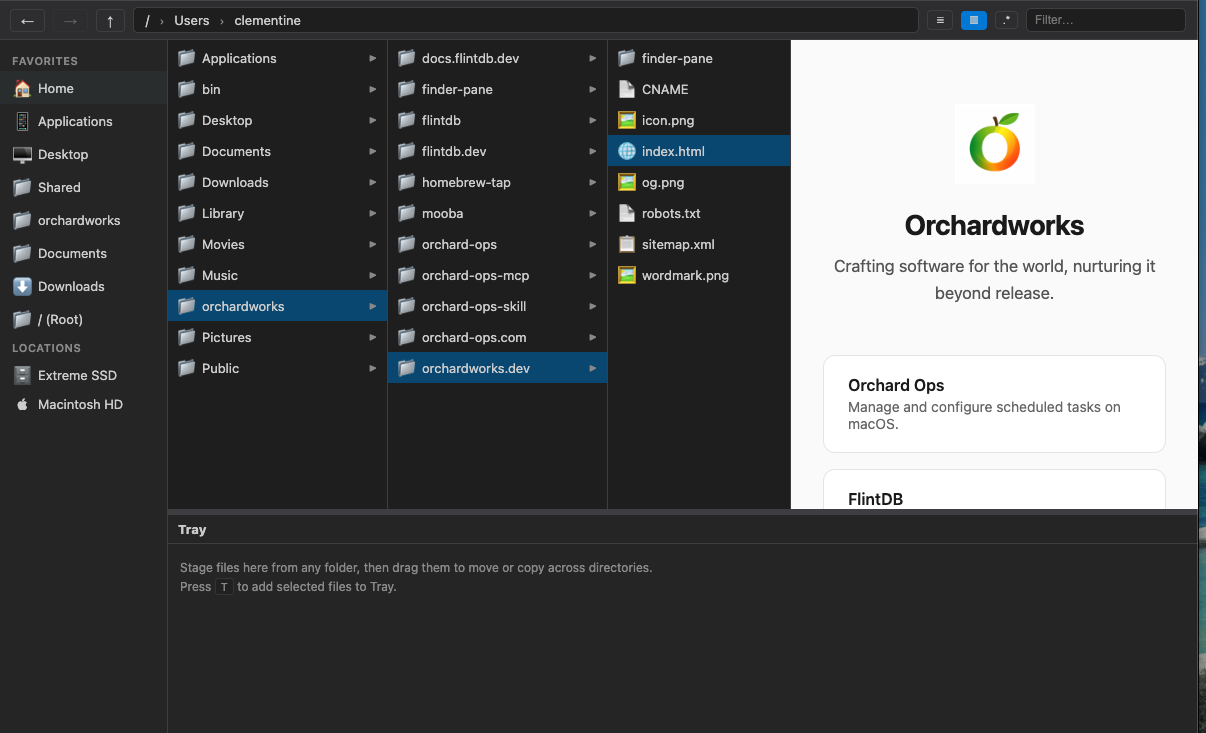The height and width of the screenshot is (733, 1206).
Task: Open the FlintDB card in preview
Action: (994, 490)
